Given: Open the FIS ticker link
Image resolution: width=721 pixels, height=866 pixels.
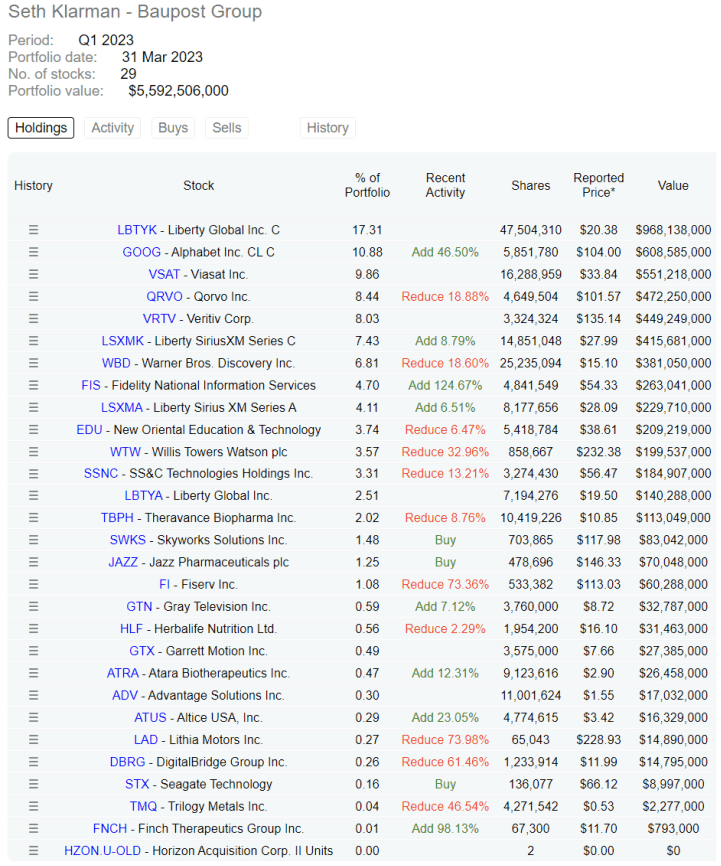Looking at the screenshot, I should click(x=91, y=385).
